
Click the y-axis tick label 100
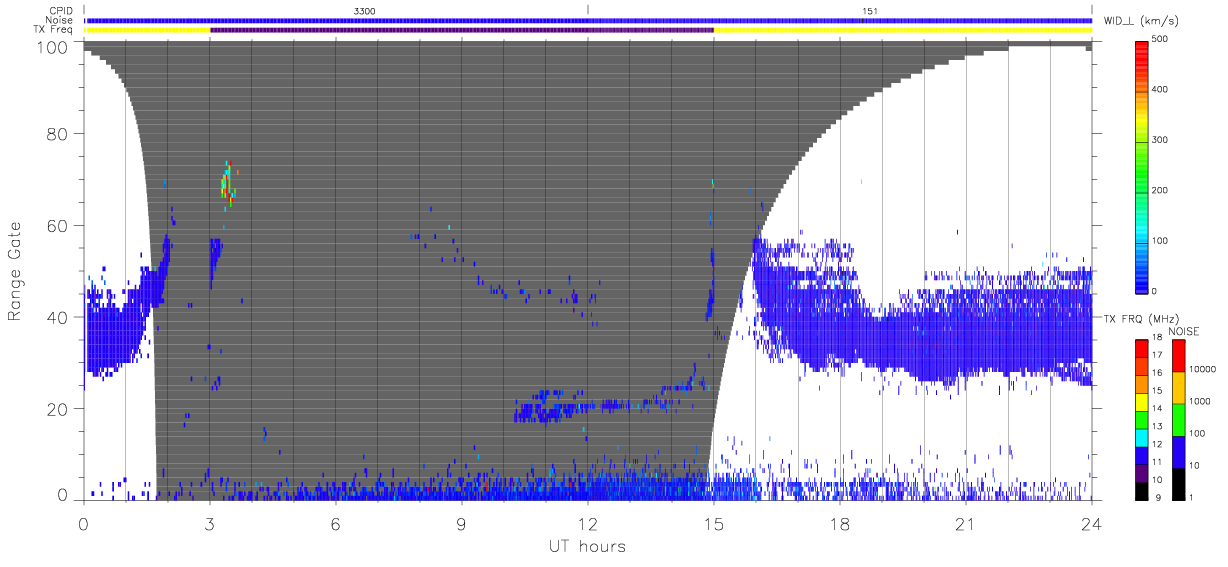pos(53,47)
